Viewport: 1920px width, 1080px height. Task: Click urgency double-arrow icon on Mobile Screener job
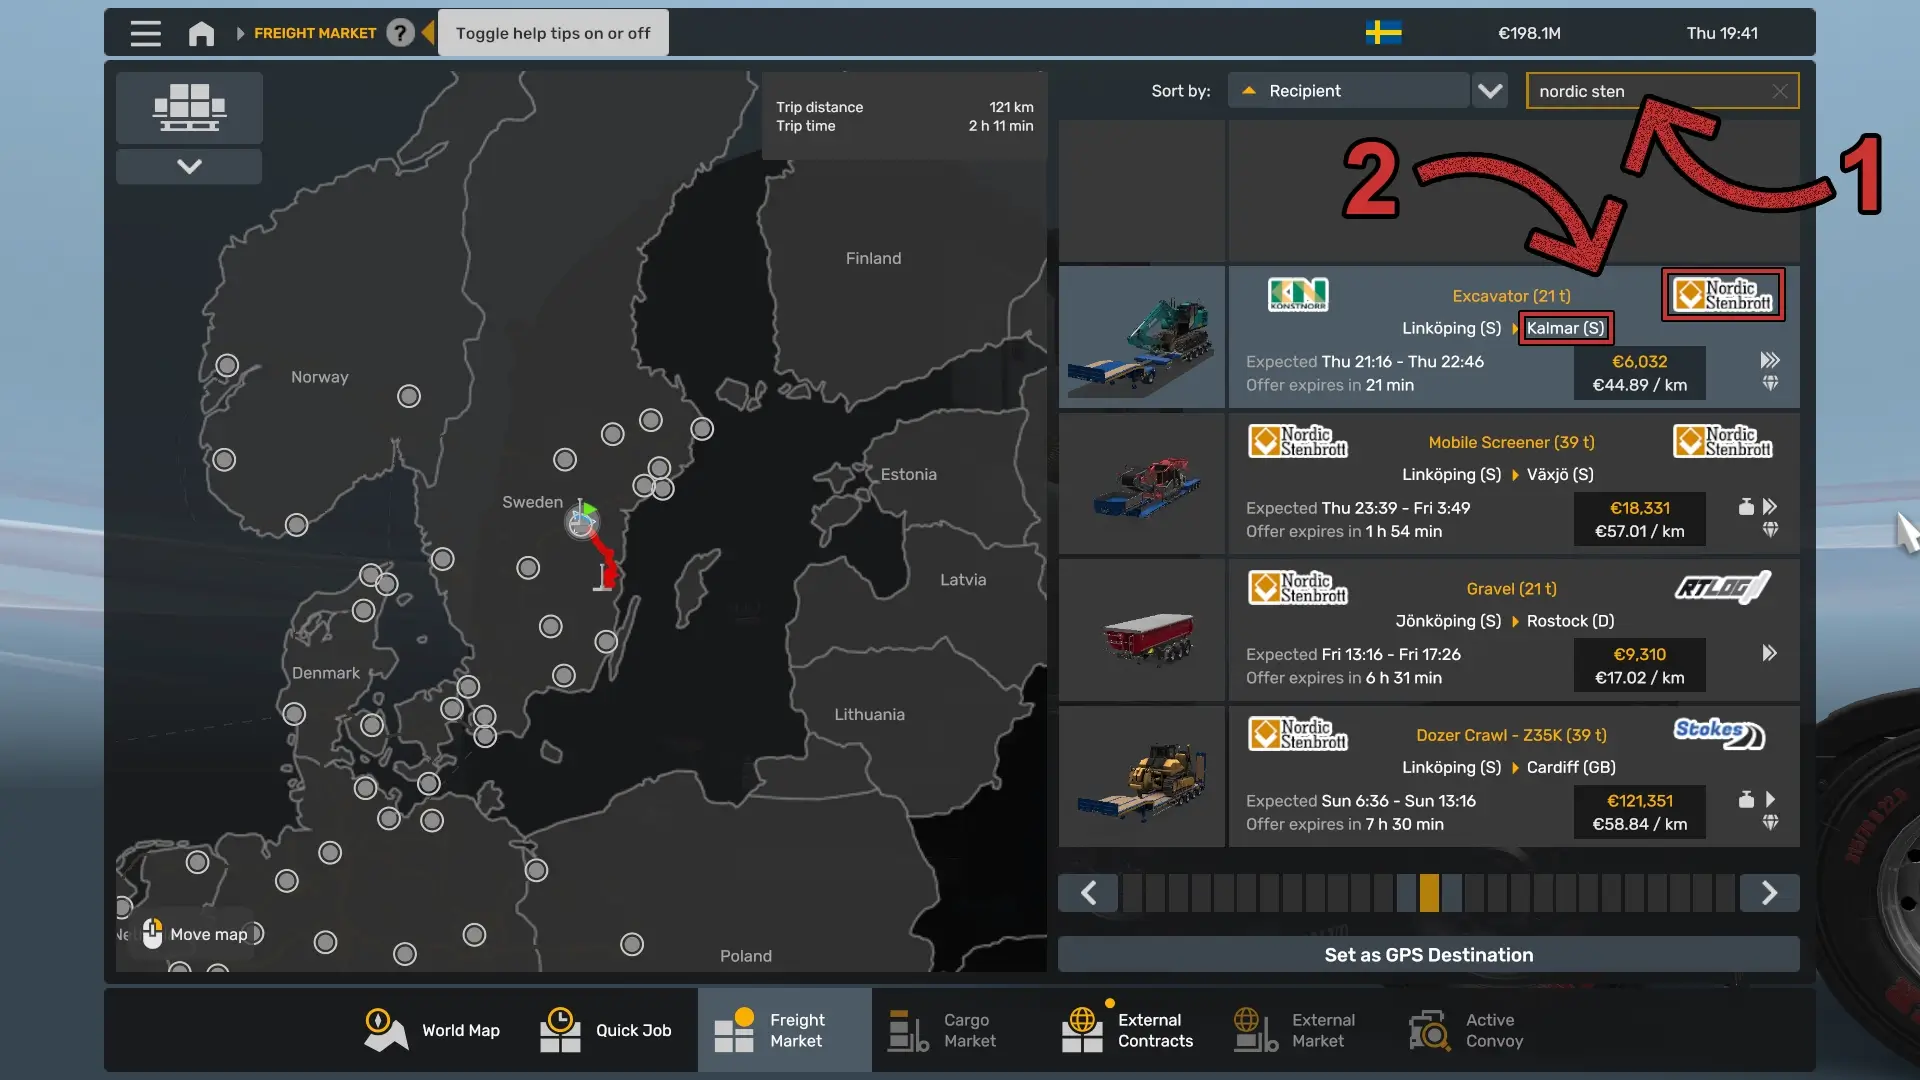(1770, 506)
